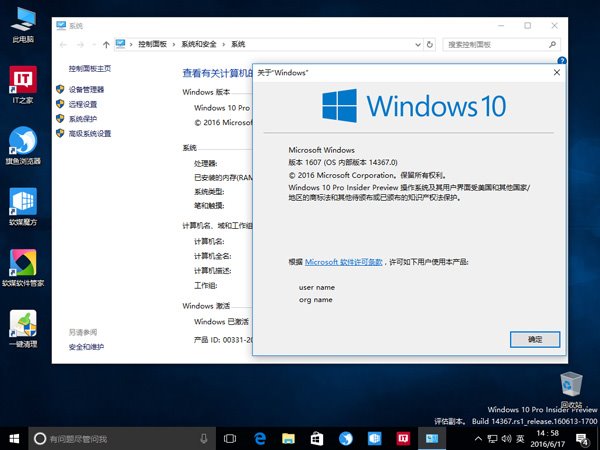Launch Microsoft Edge from the taskbar
The height and width of the screenshot is (450, 600).
click(x=260, y=439)
